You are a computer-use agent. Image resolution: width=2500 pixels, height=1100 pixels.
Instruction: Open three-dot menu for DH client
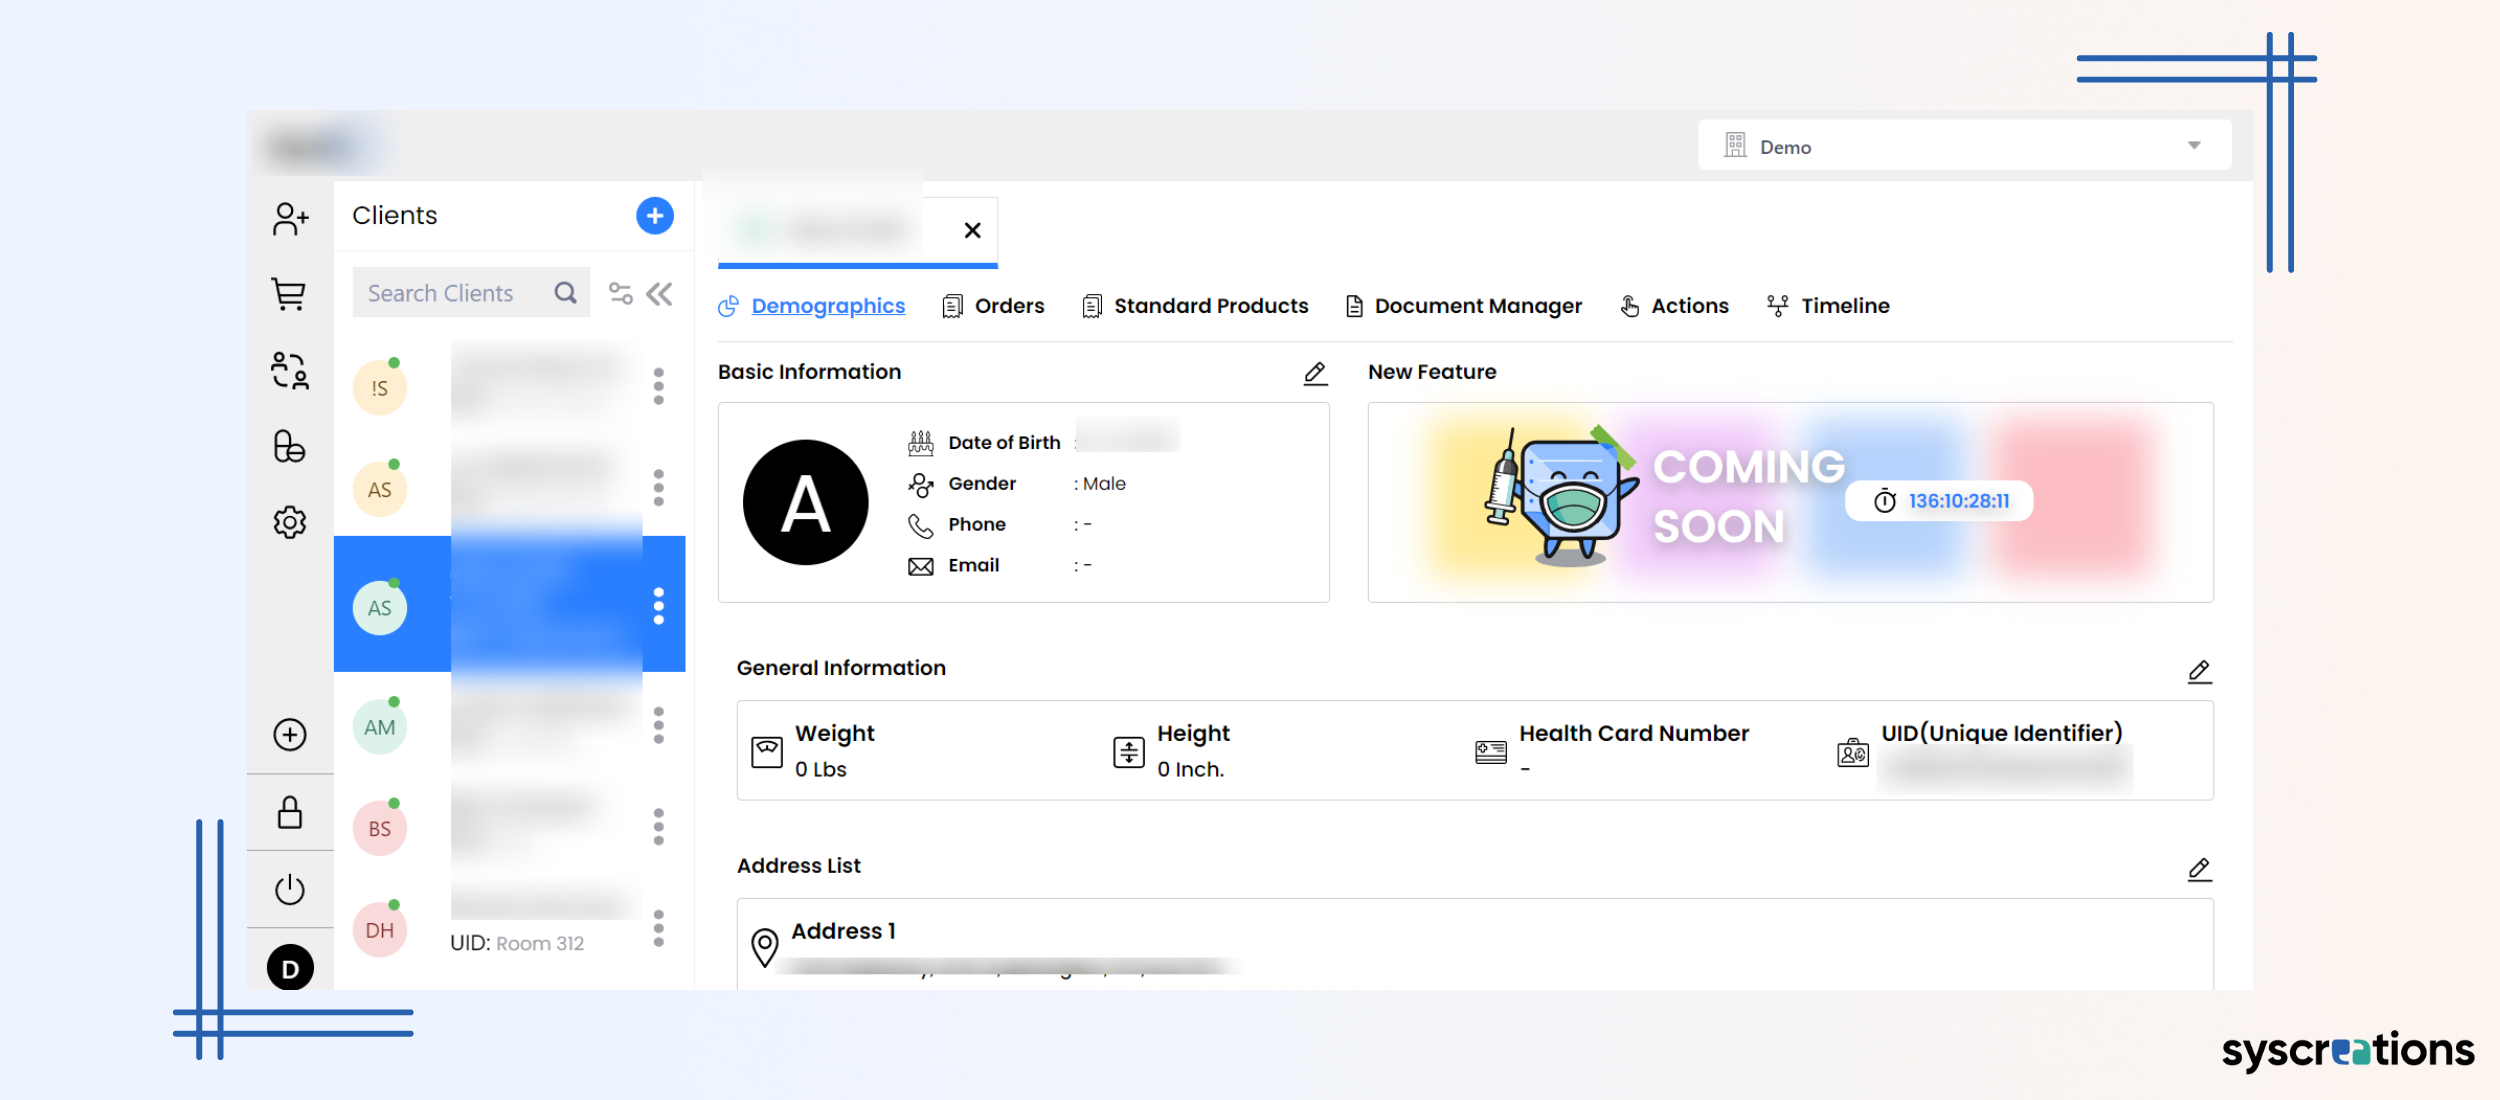pos(658,928)
